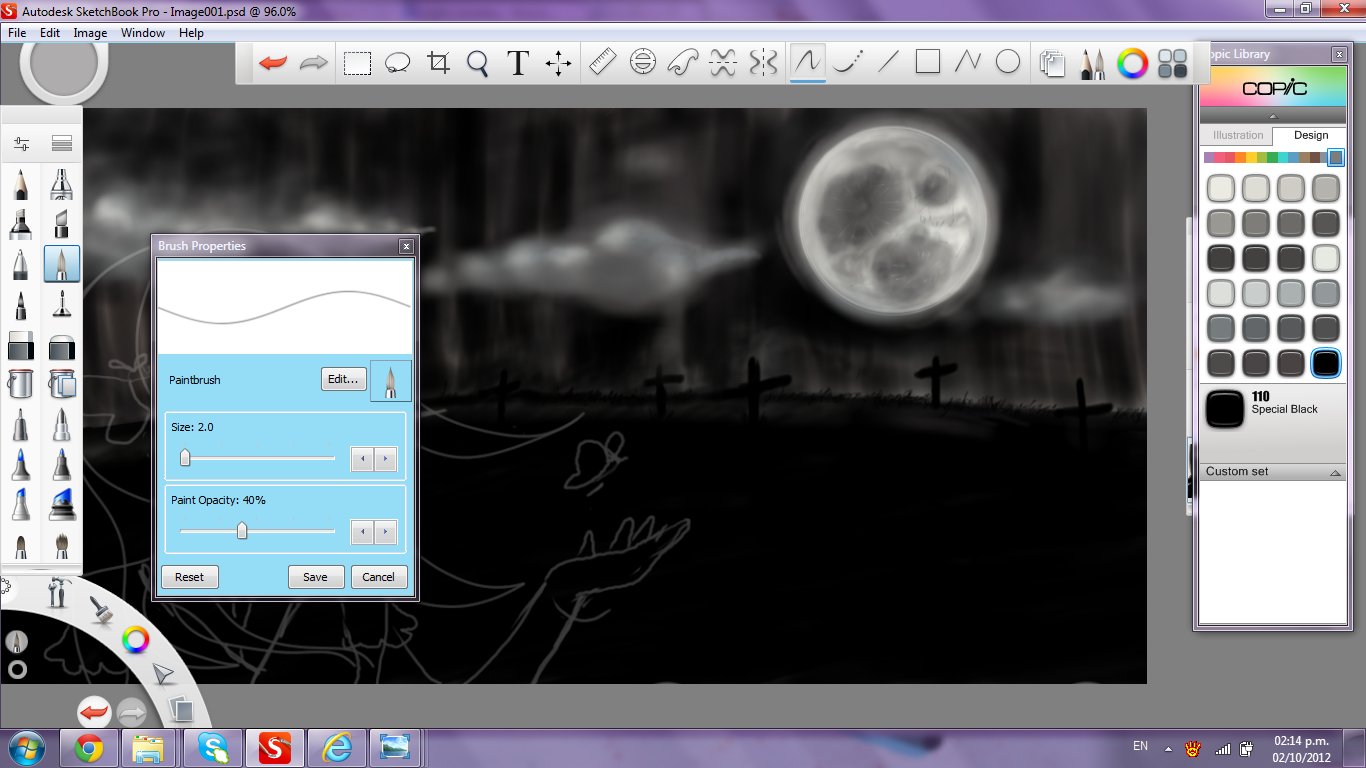Select the chisel-tip marker brush
The height and width of the screenshot is (768, 1366).
[x=62, y=224]
